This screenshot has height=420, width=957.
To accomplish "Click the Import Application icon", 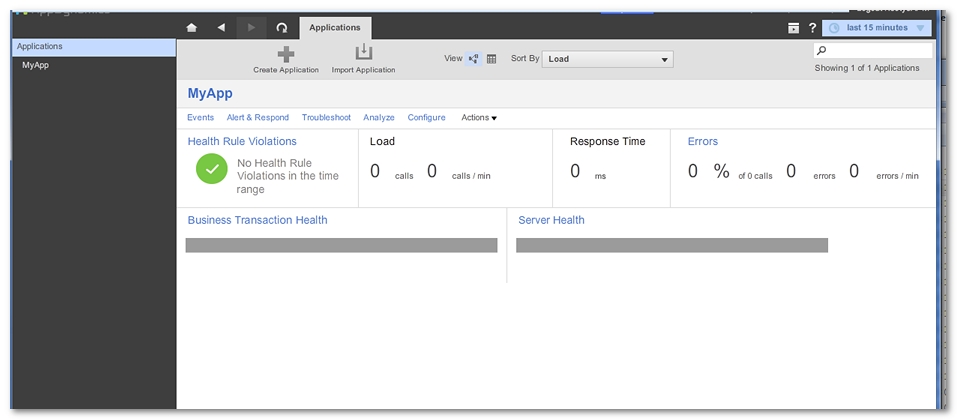I will (x=363, y=53).
